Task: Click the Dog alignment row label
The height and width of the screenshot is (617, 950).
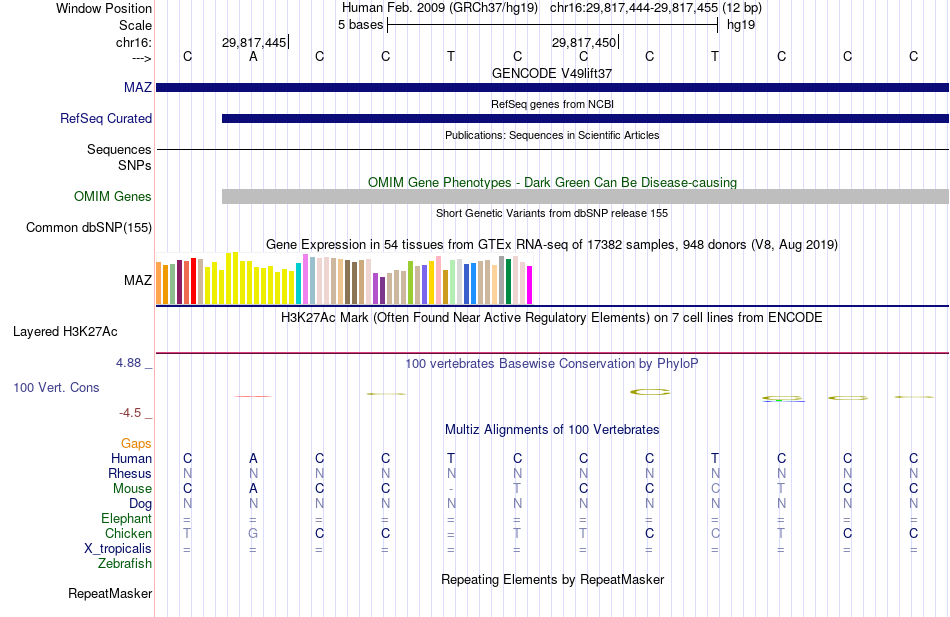Action: 140,504
